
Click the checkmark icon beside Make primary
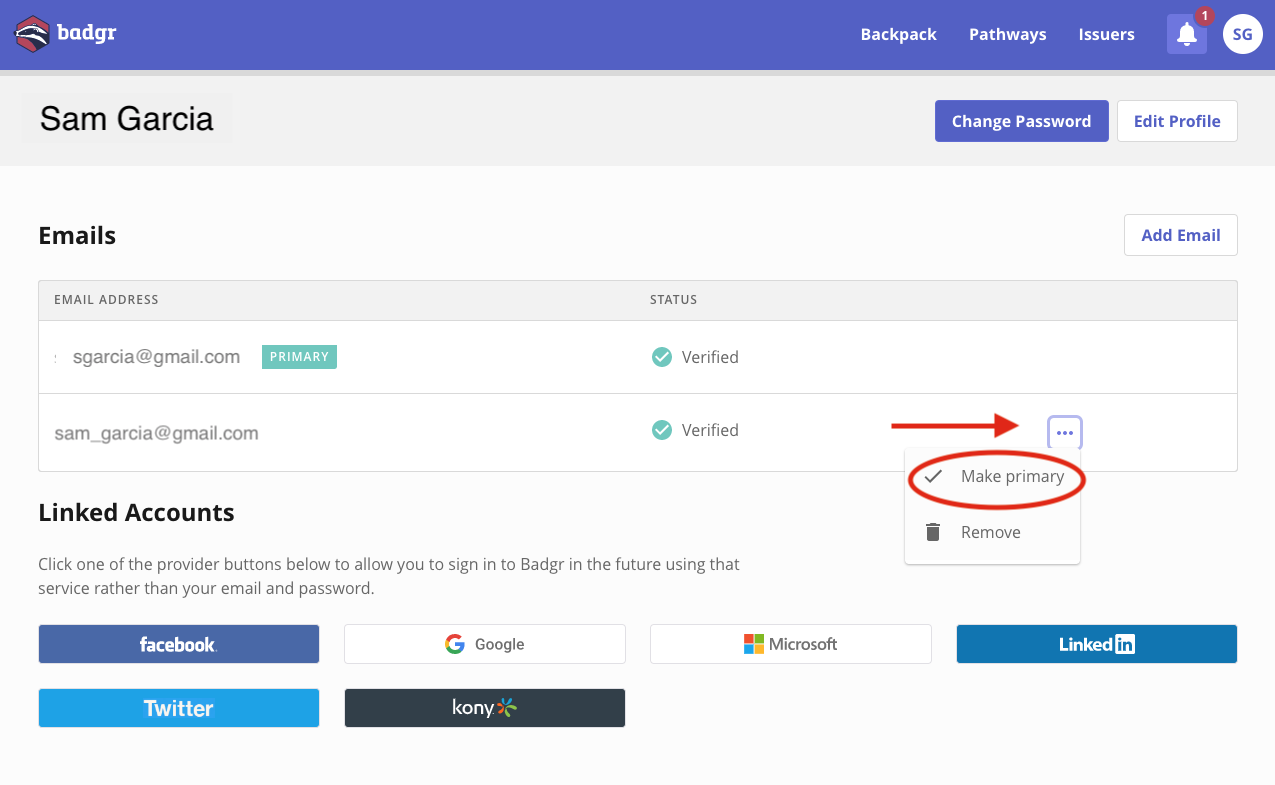(933, 476)
